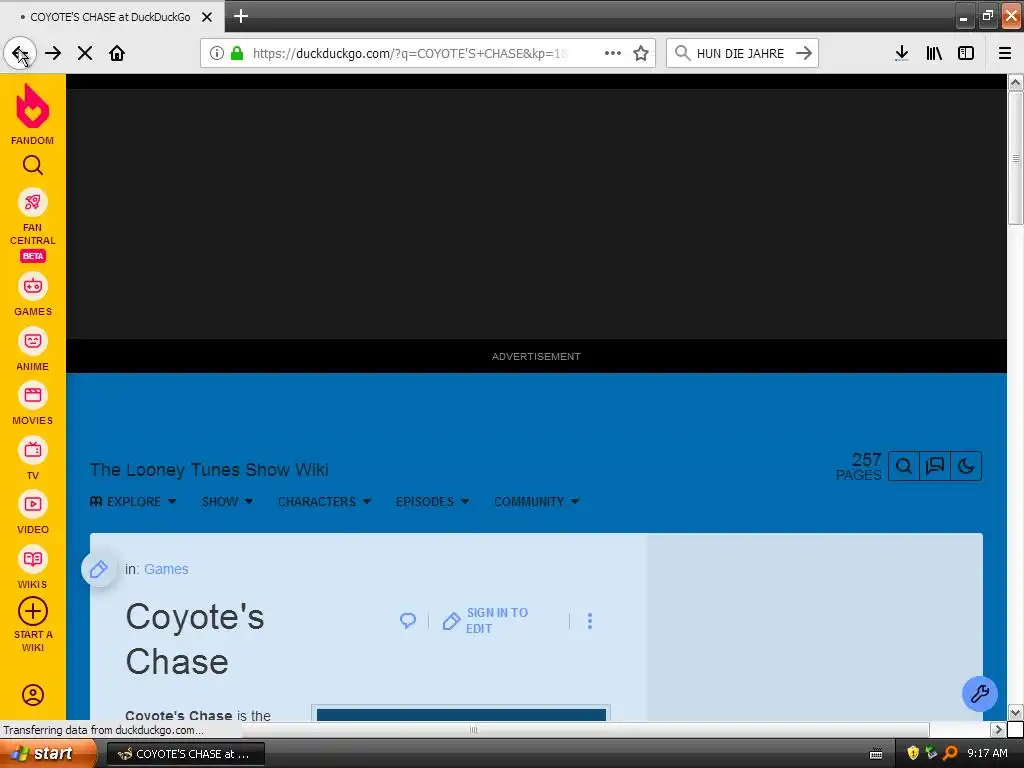Open page actions three-dot menu
Viewport: 1024px width, 768px height.
coord(613,54)
